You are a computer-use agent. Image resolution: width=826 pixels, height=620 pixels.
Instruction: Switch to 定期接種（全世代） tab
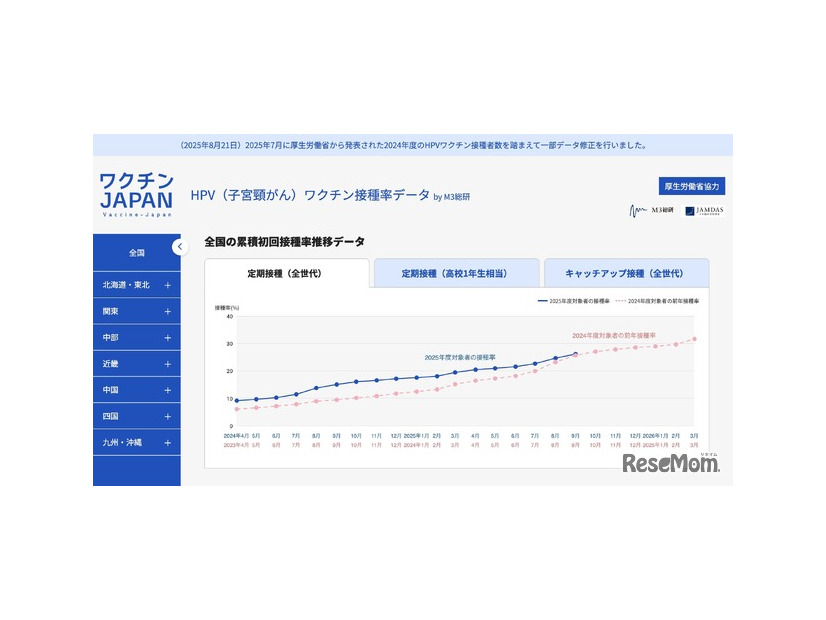pyautogui.click(x=285, y=273)
